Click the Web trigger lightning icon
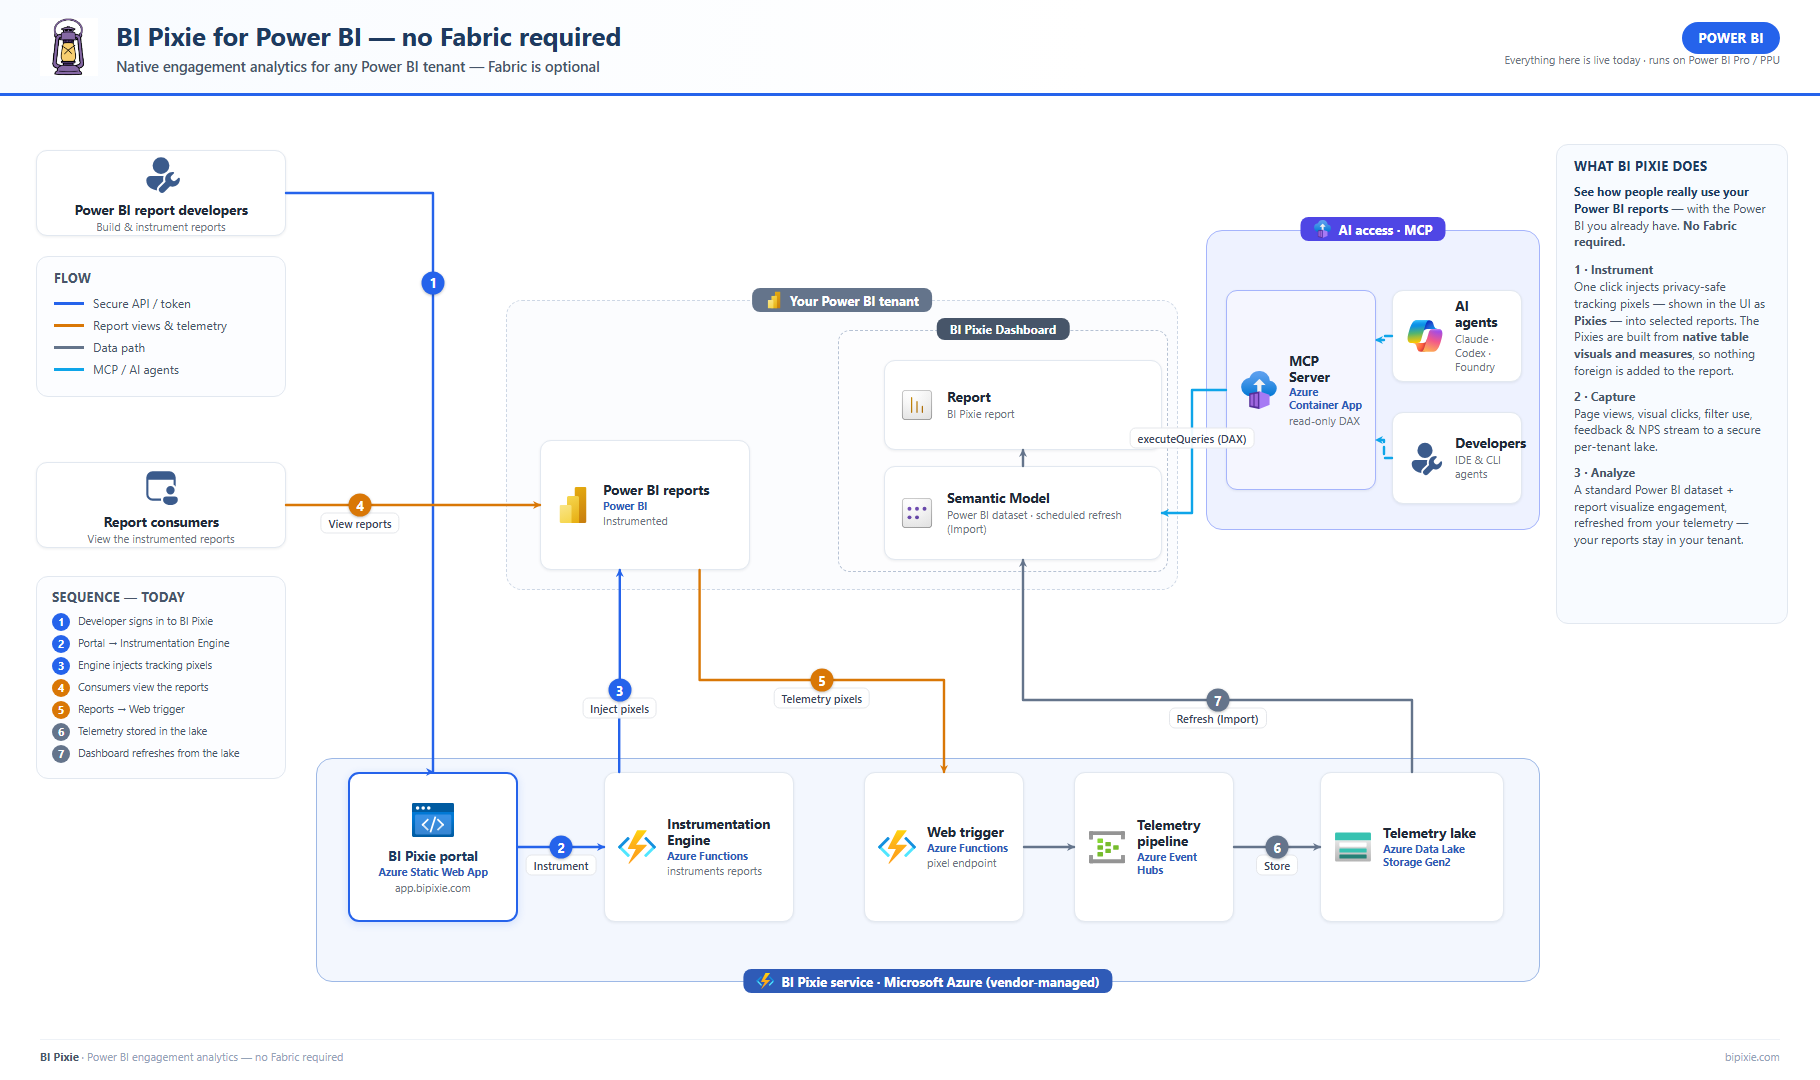 point(897,847)
